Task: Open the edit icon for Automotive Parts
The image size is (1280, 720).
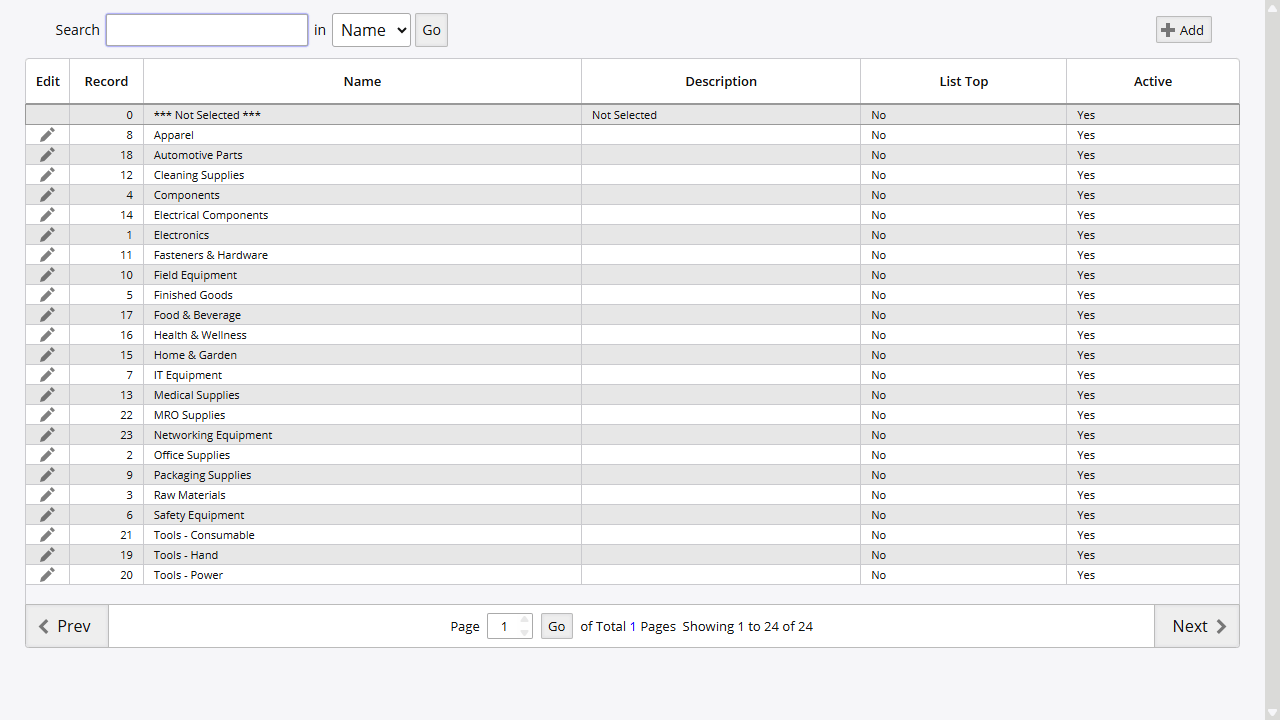Action: [x=47, y=155]
